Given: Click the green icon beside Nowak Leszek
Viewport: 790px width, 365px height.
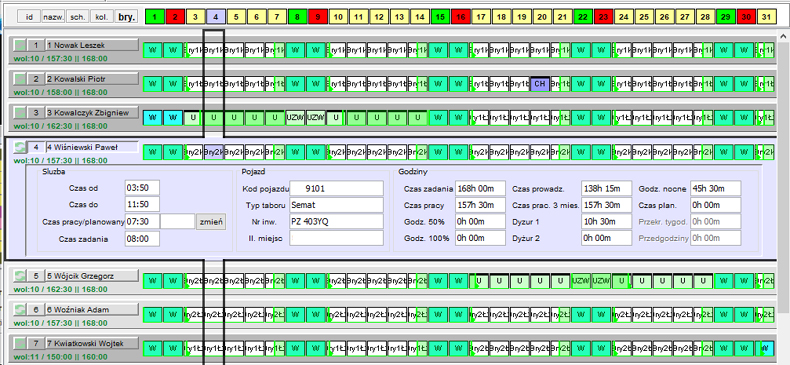Looking at the screenshot, I should coord(19,45).
